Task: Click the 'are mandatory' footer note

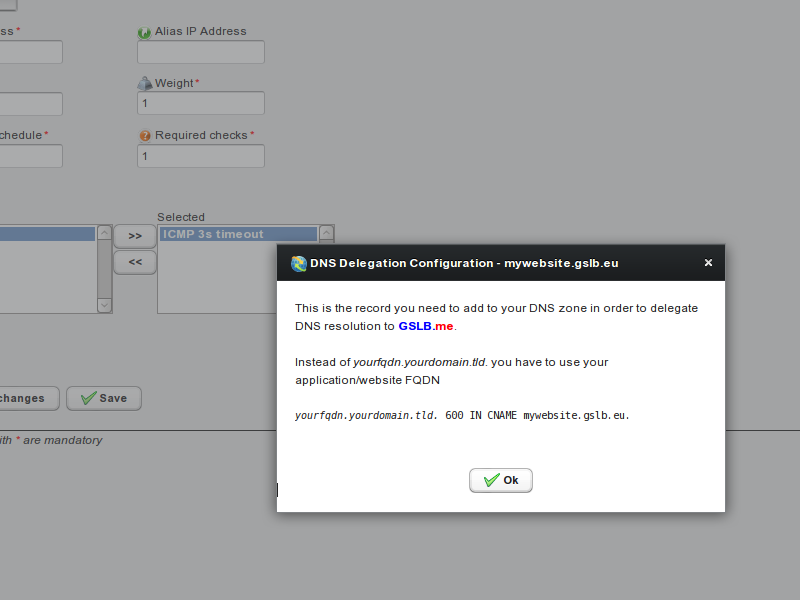Action: click(63, 440)
